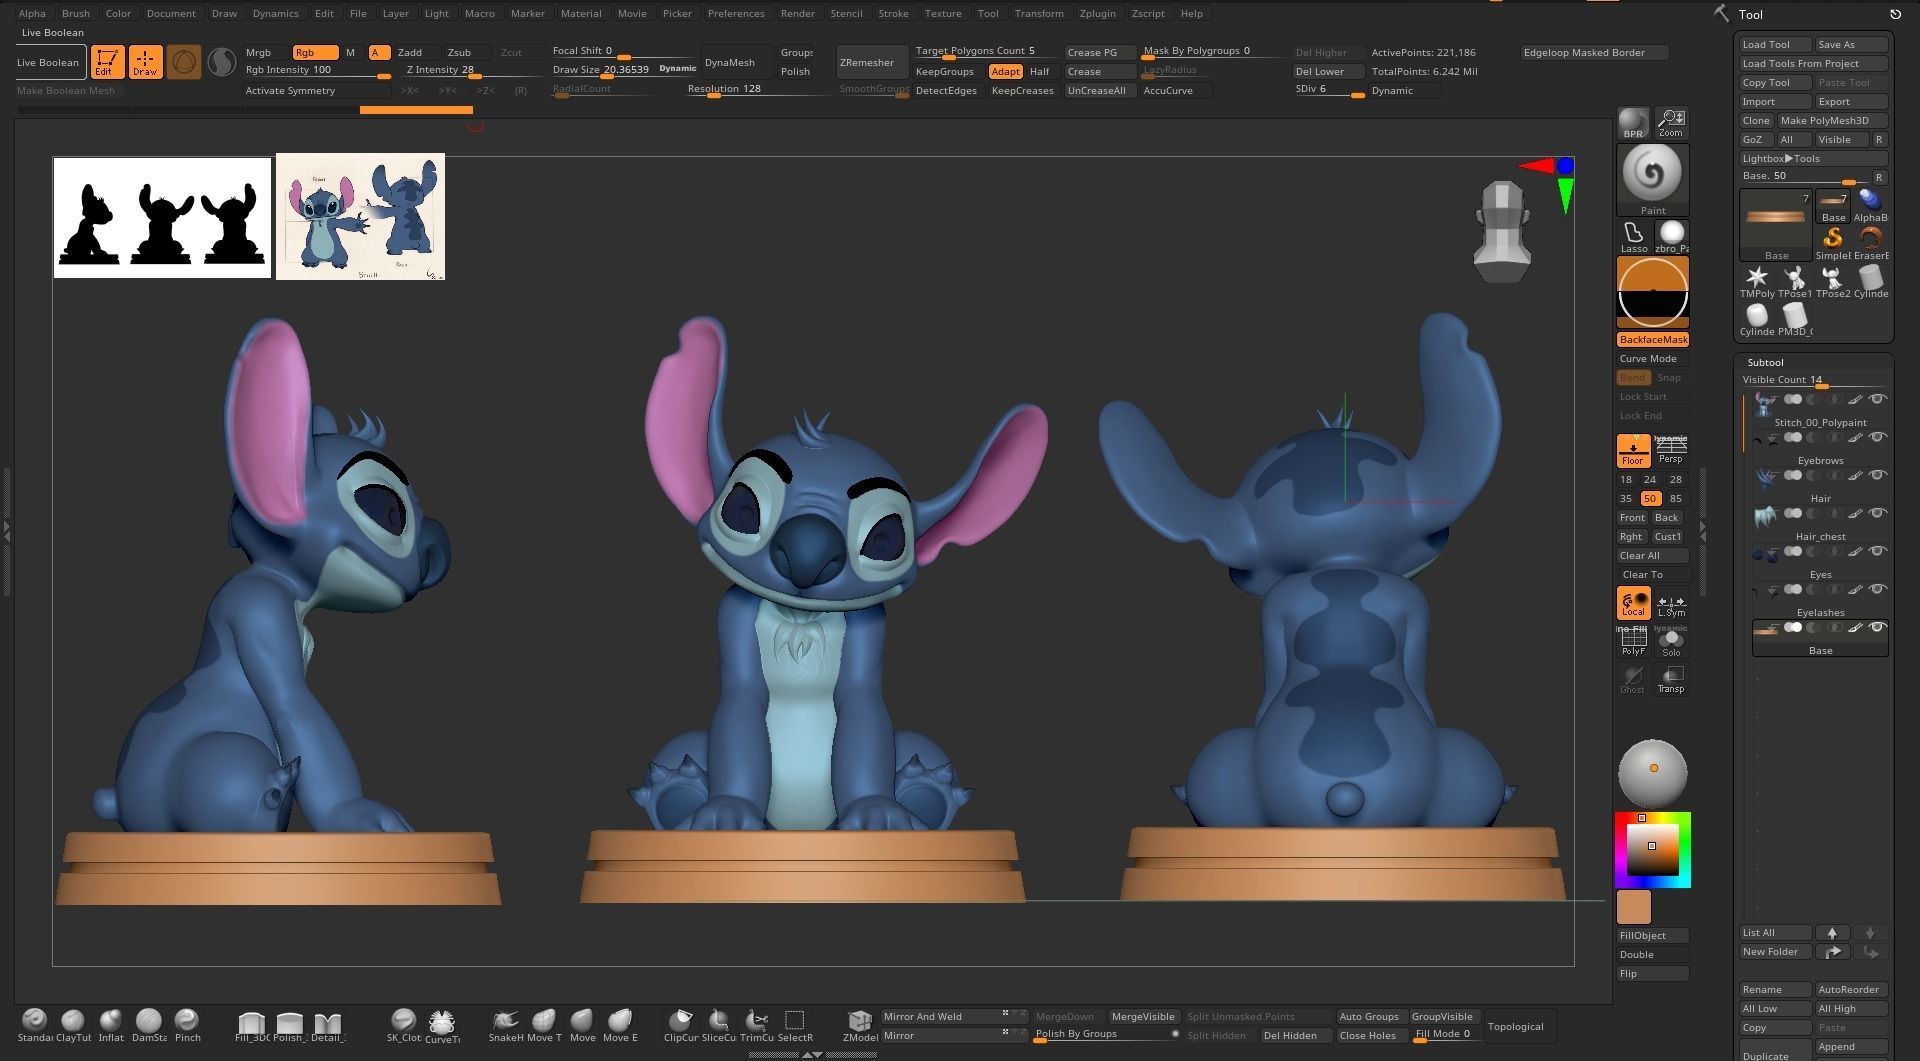Image resolution: width=1920 pixels, height=1061 pixels.
Task: Open the Paint material swirl thumbnail
Action: 1652,180
